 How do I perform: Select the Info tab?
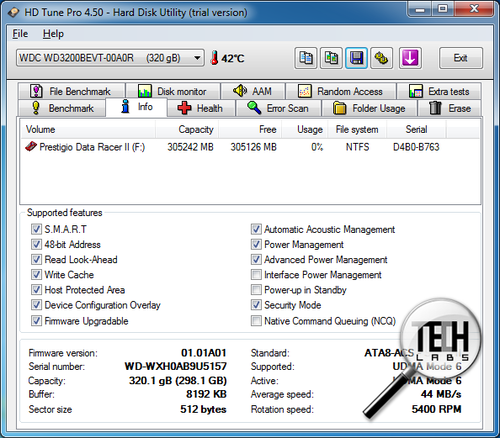coord(136,107)
